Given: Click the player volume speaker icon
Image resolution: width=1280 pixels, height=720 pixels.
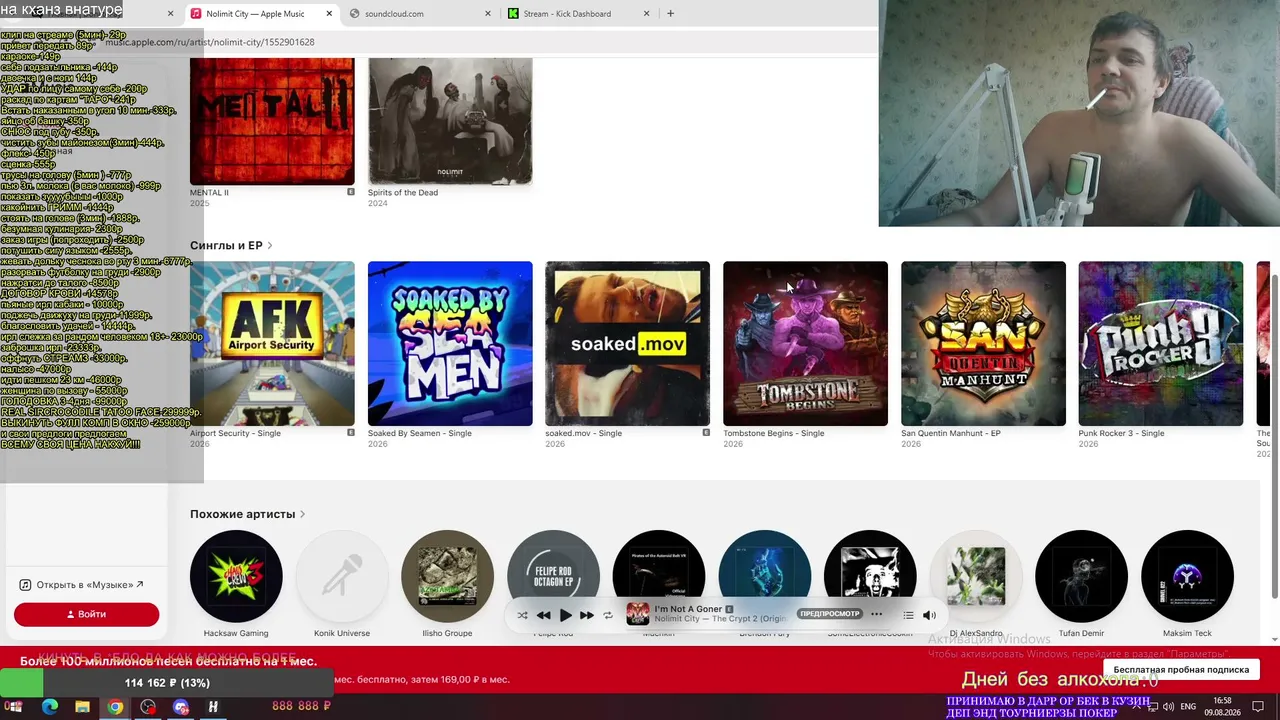Looking at the screenshot, I should pos(929,615).
